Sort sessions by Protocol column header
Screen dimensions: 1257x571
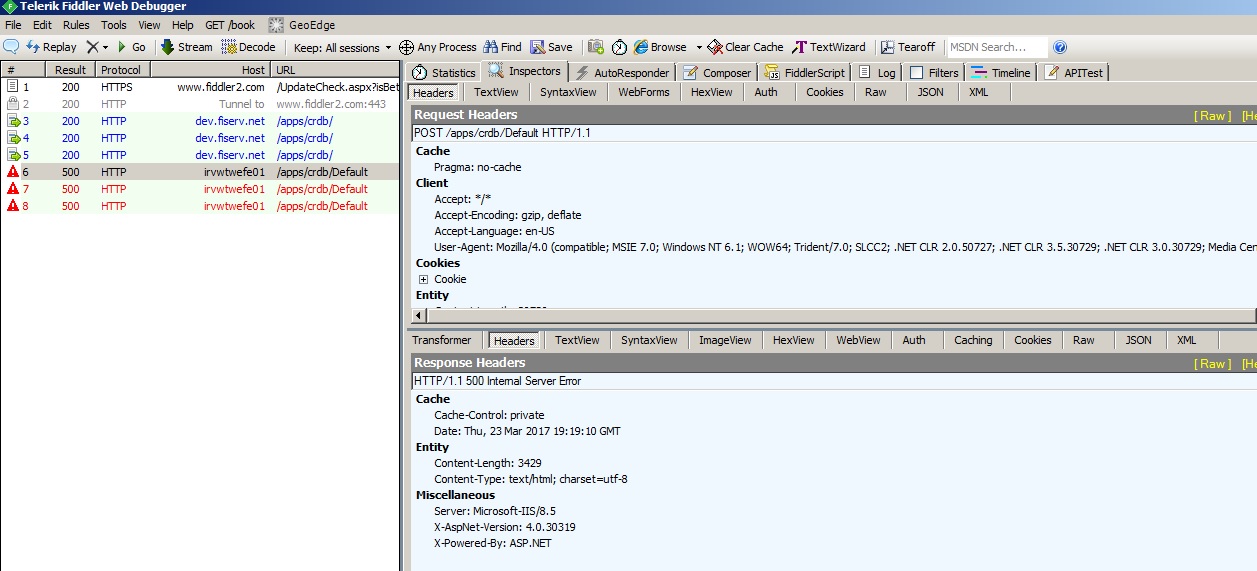click(123, 70)
